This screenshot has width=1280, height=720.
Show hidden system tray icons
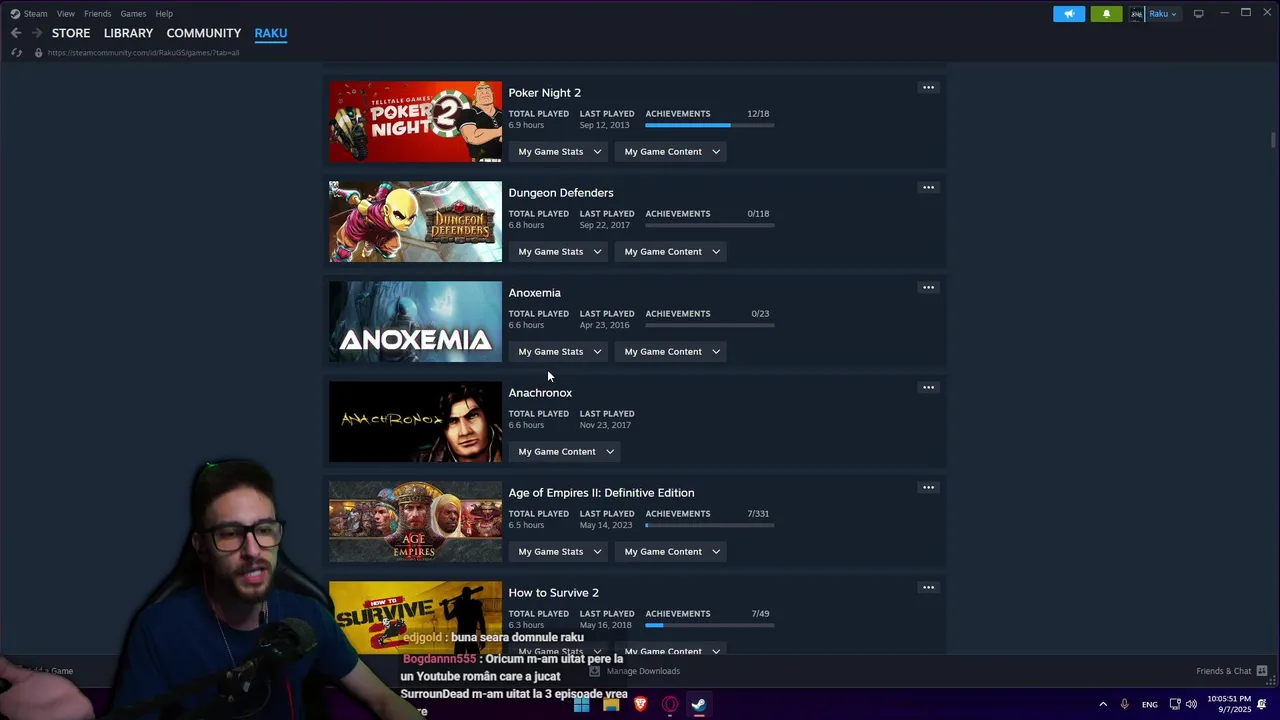pyautogui.click(x=1103, y=704)
